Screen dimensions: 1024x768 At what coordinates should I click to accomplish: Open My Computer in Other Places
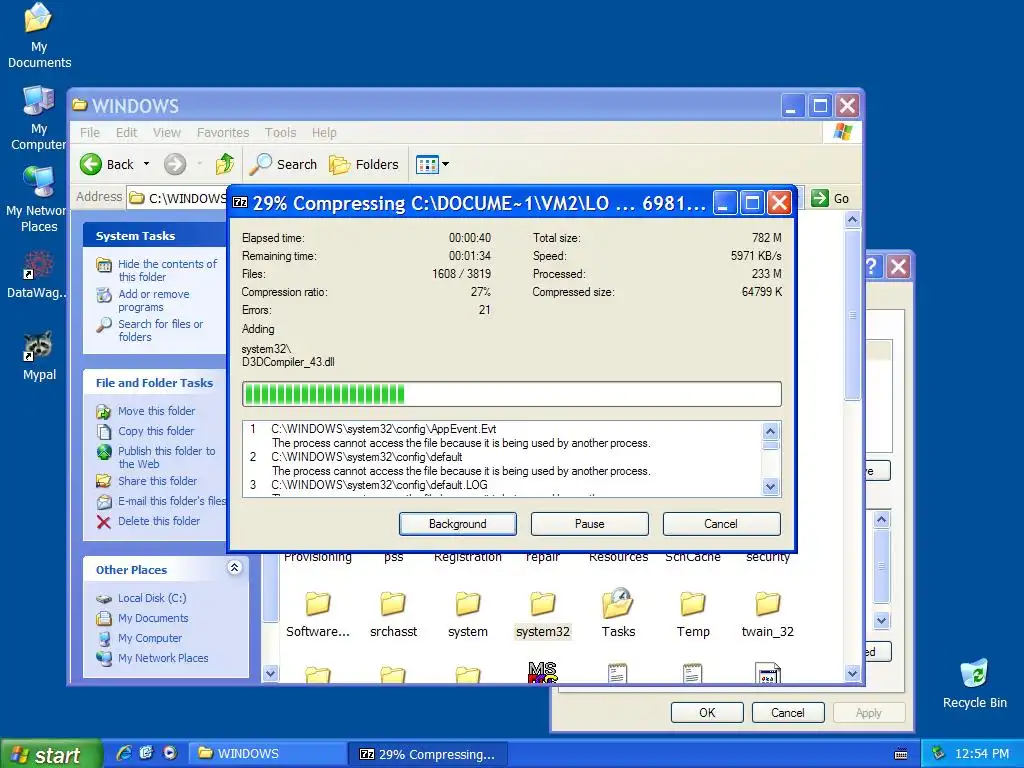(150, 638)
